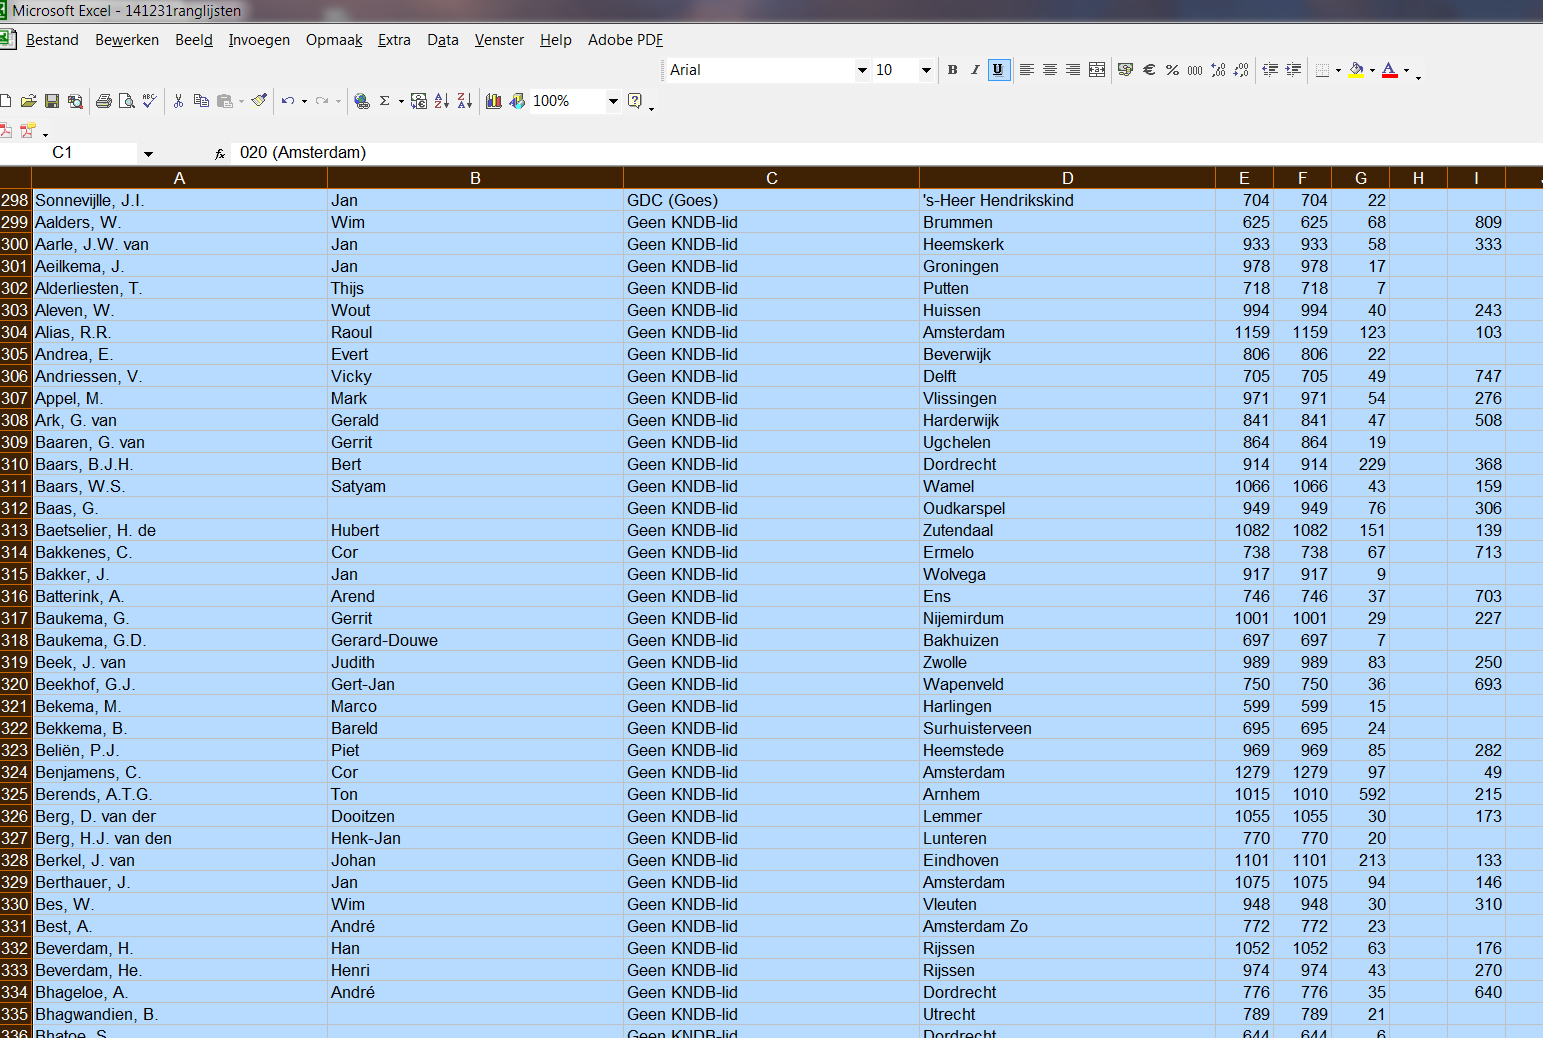The width and height of the screenshot is (1543, 1038).
Task: Expand the font size dropdown
Action: (926, 70)
